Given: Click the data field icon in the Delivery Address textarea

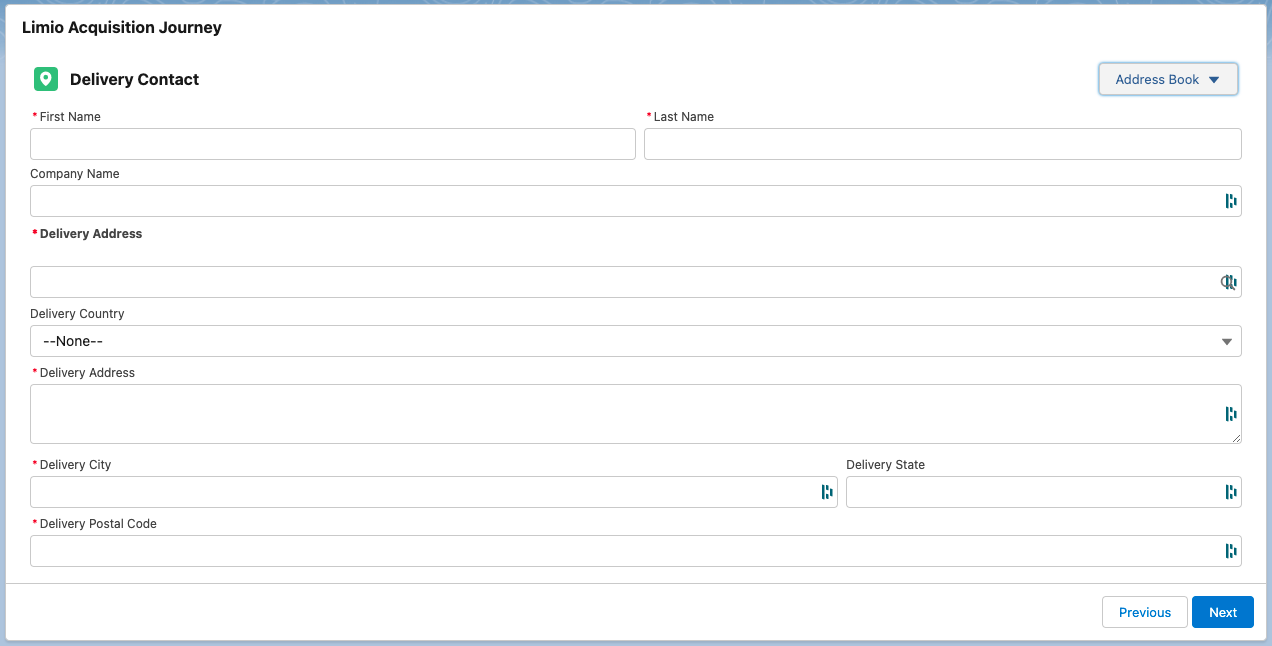Looking at the screenshot, I should [x=1231, y=413].
